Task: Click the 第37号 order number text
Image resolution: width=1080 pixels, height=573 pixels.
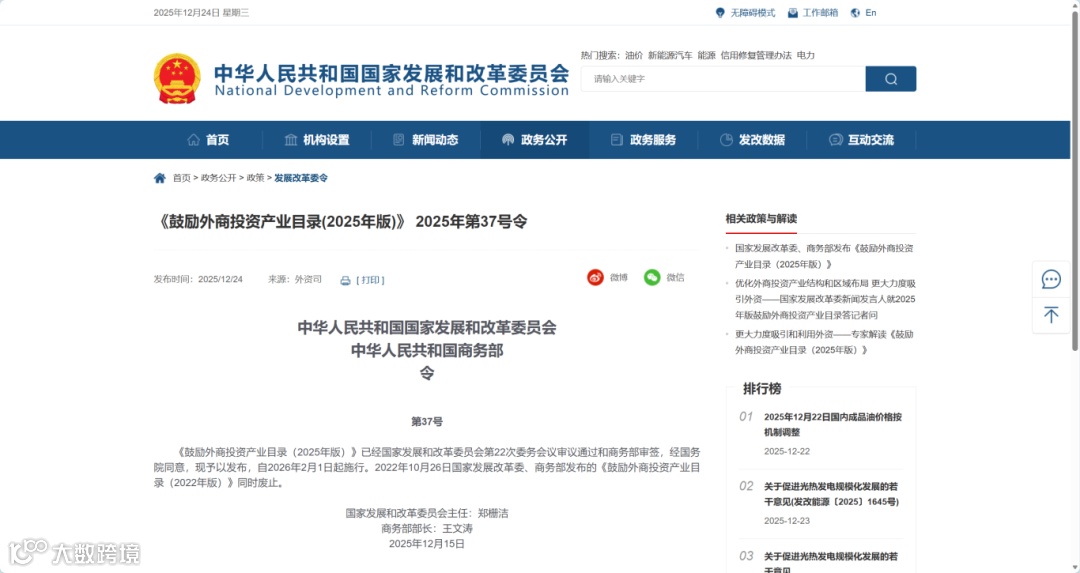Action: (x=427, y=421)
